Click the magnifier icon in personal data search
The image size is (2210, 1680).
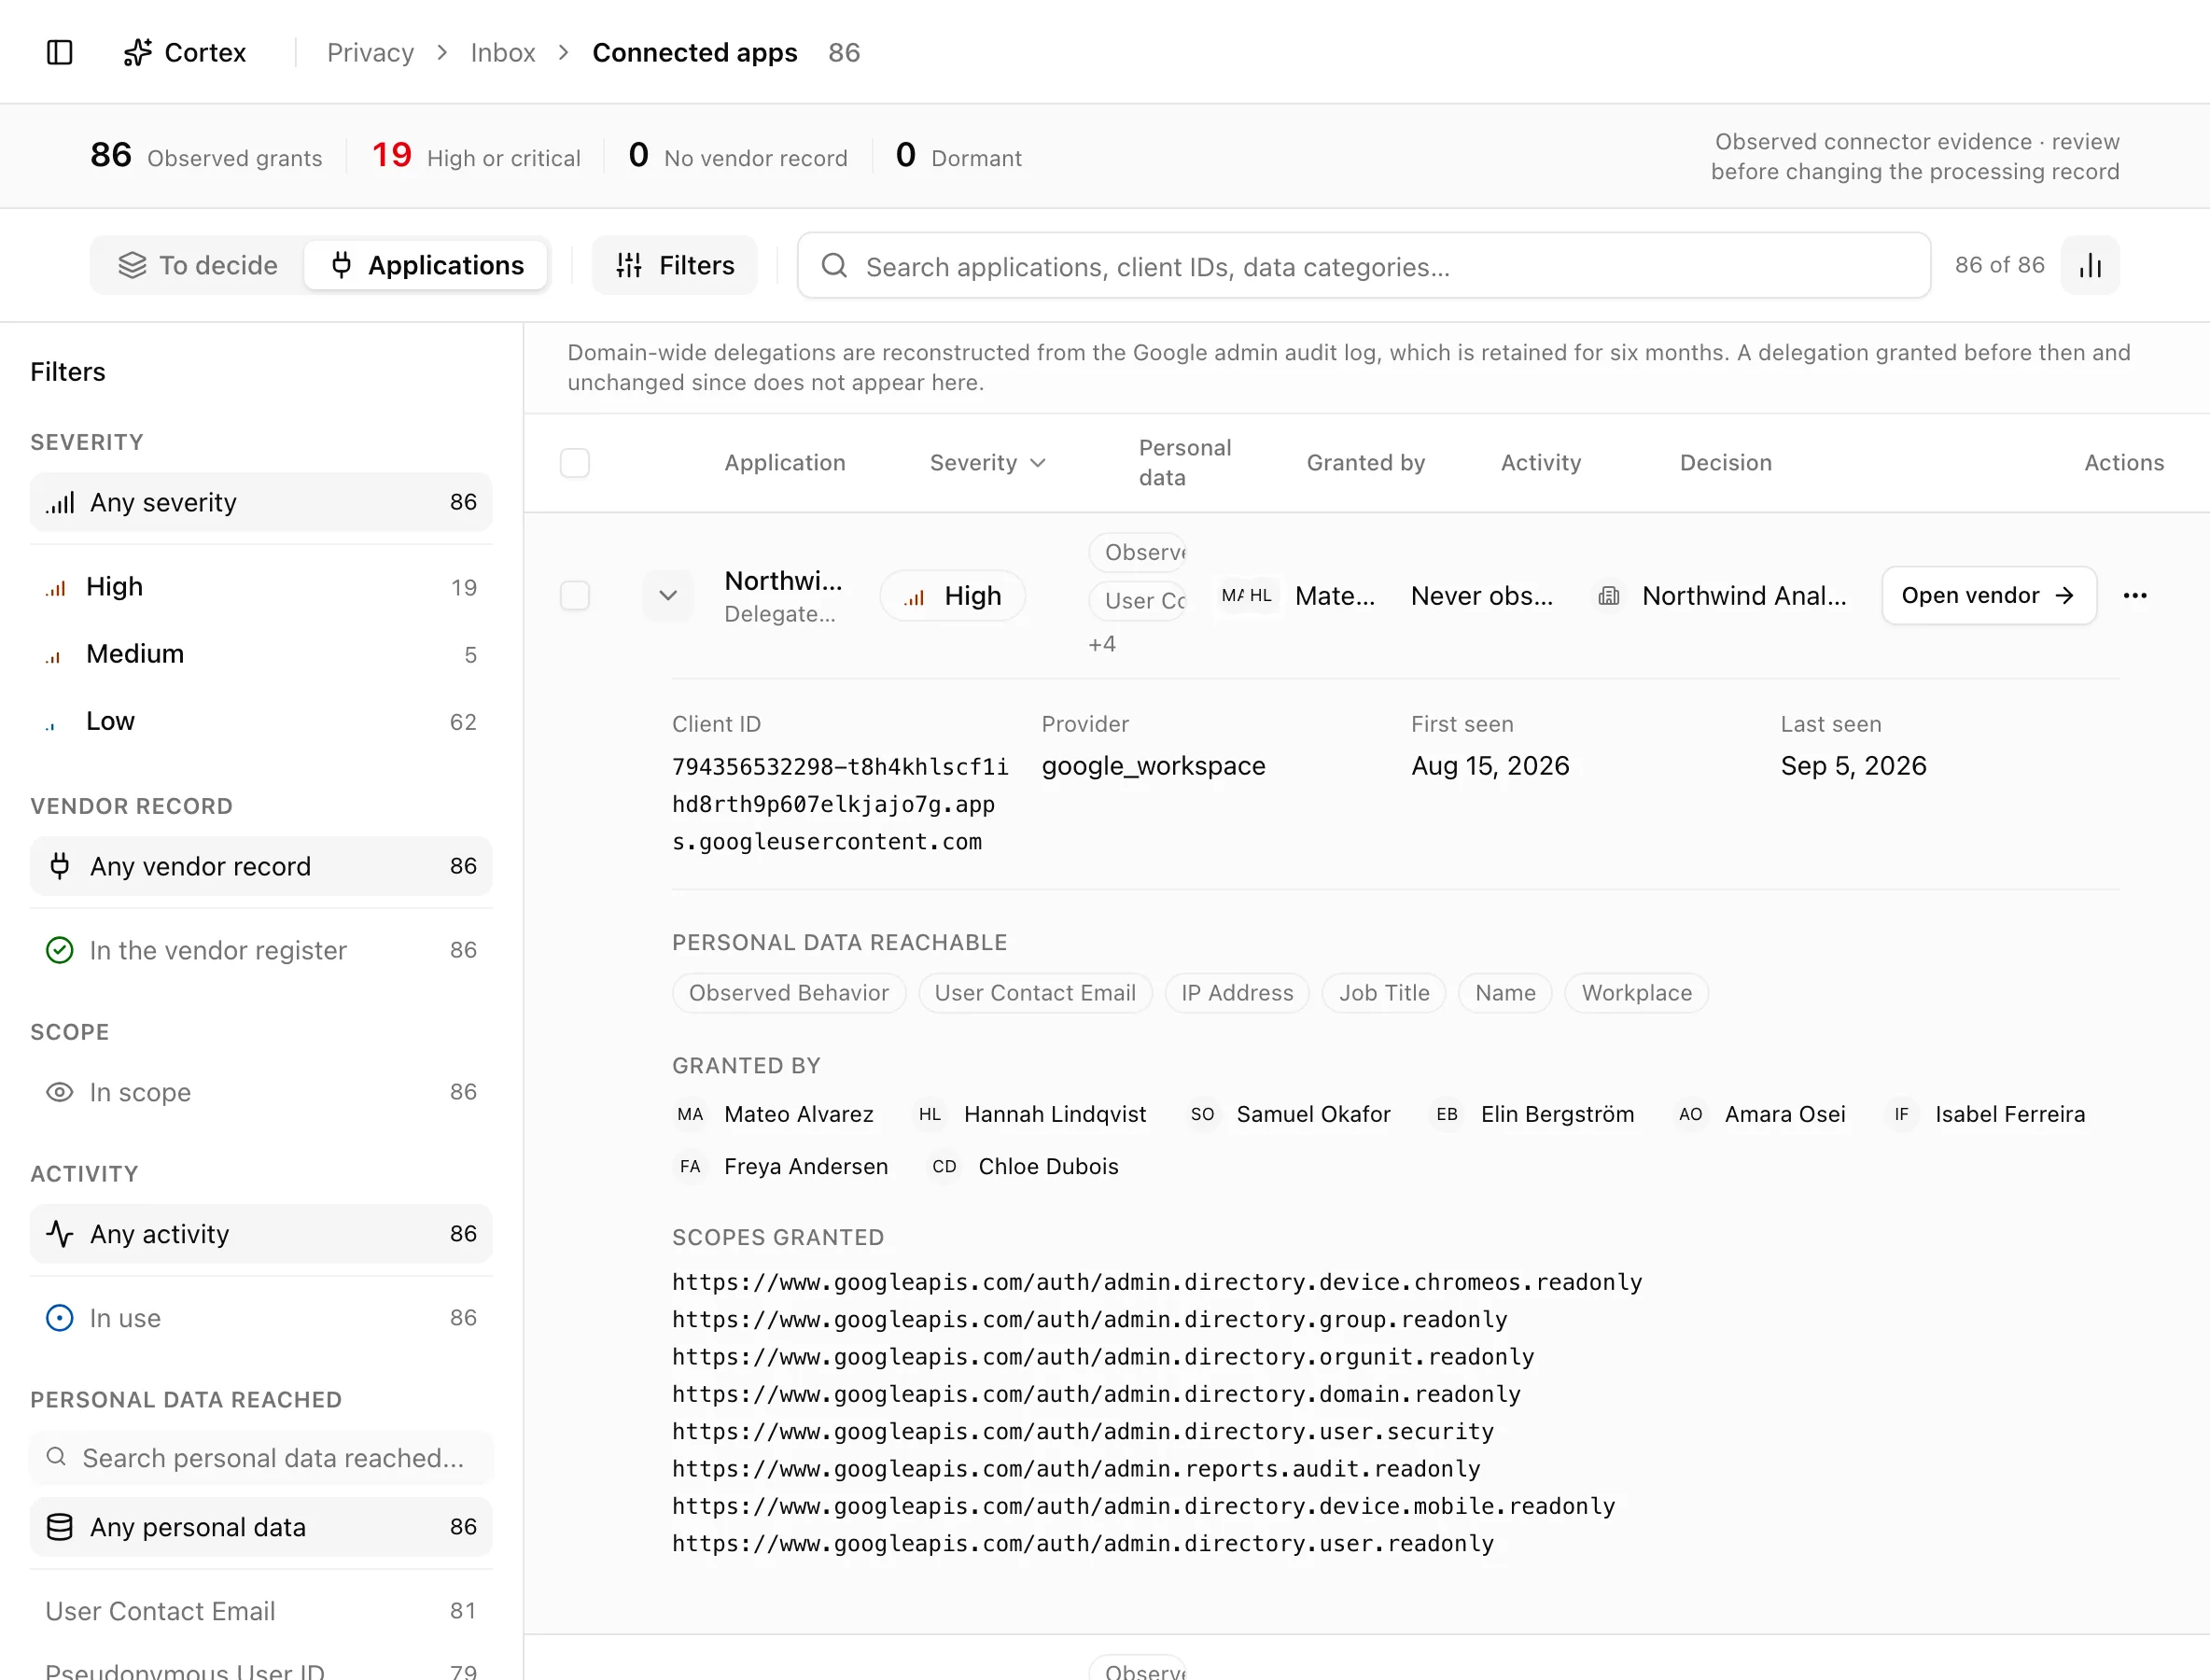(57, 1457)
